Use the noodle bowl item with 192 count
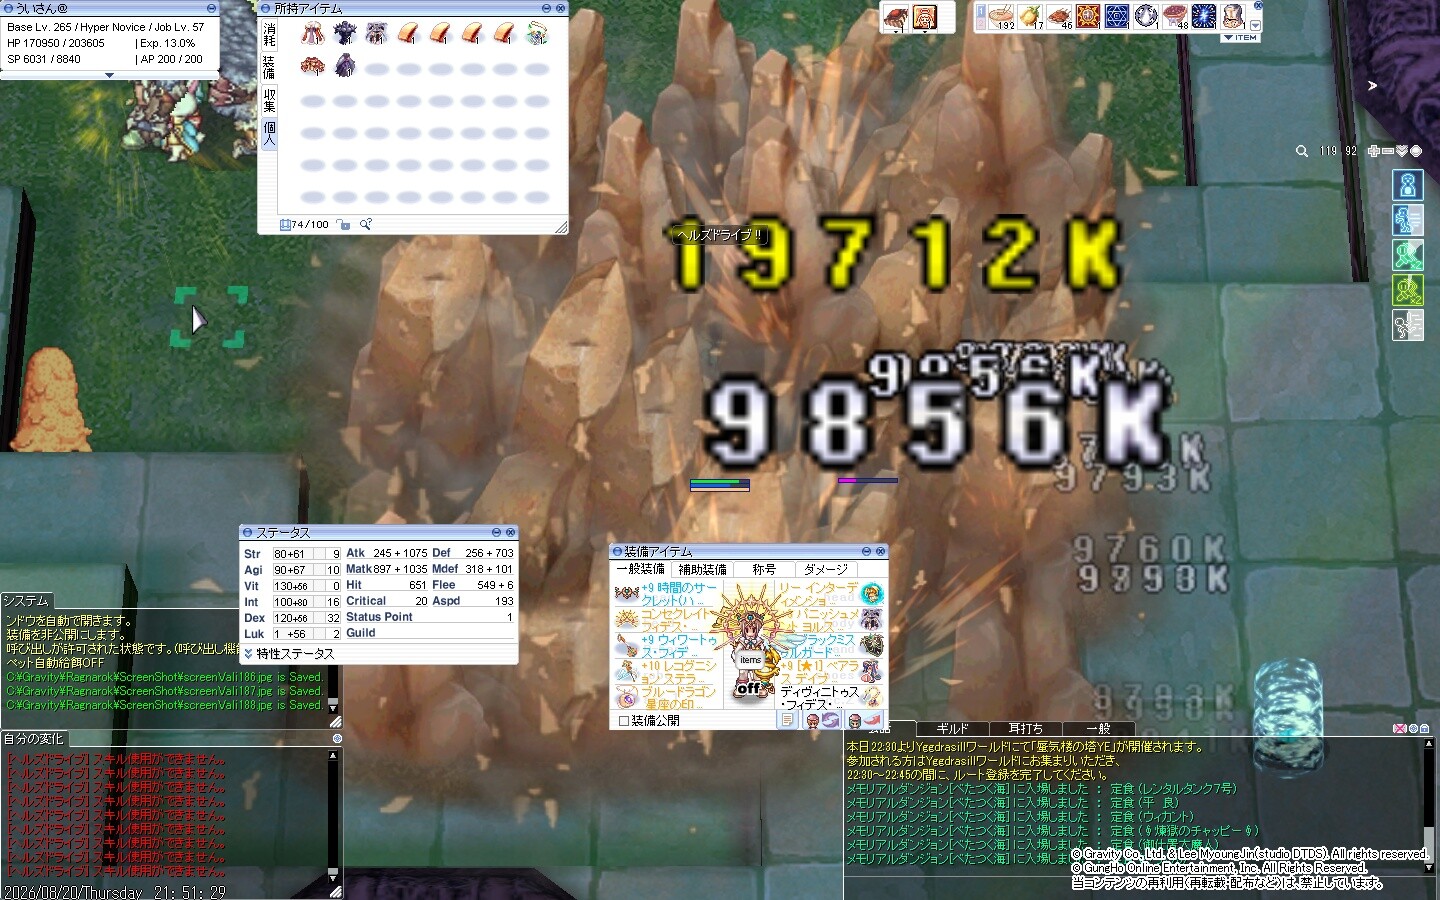The width and height of the screenshot is (1440, 900). coord(1002,16)
